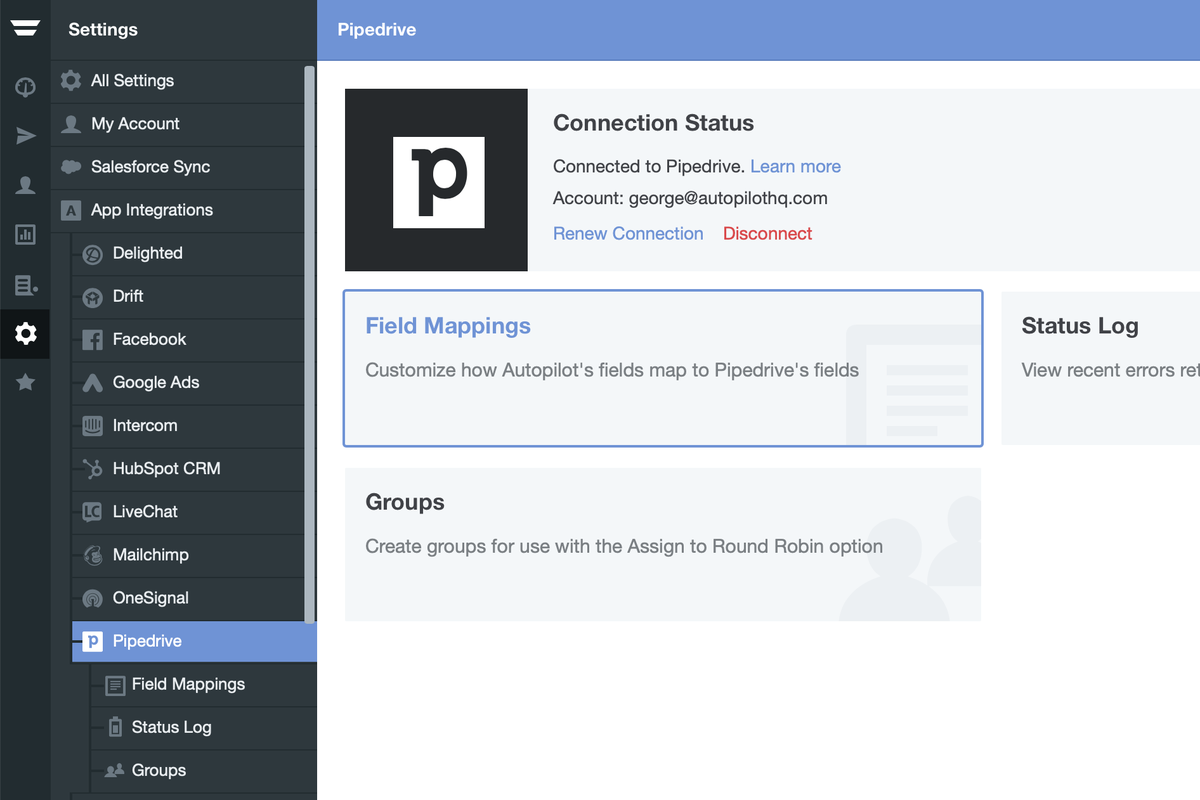Open the dashboard gauge icon in left rail
The height and width of the screenshot is (800, 1200).
tap(25, 88)
